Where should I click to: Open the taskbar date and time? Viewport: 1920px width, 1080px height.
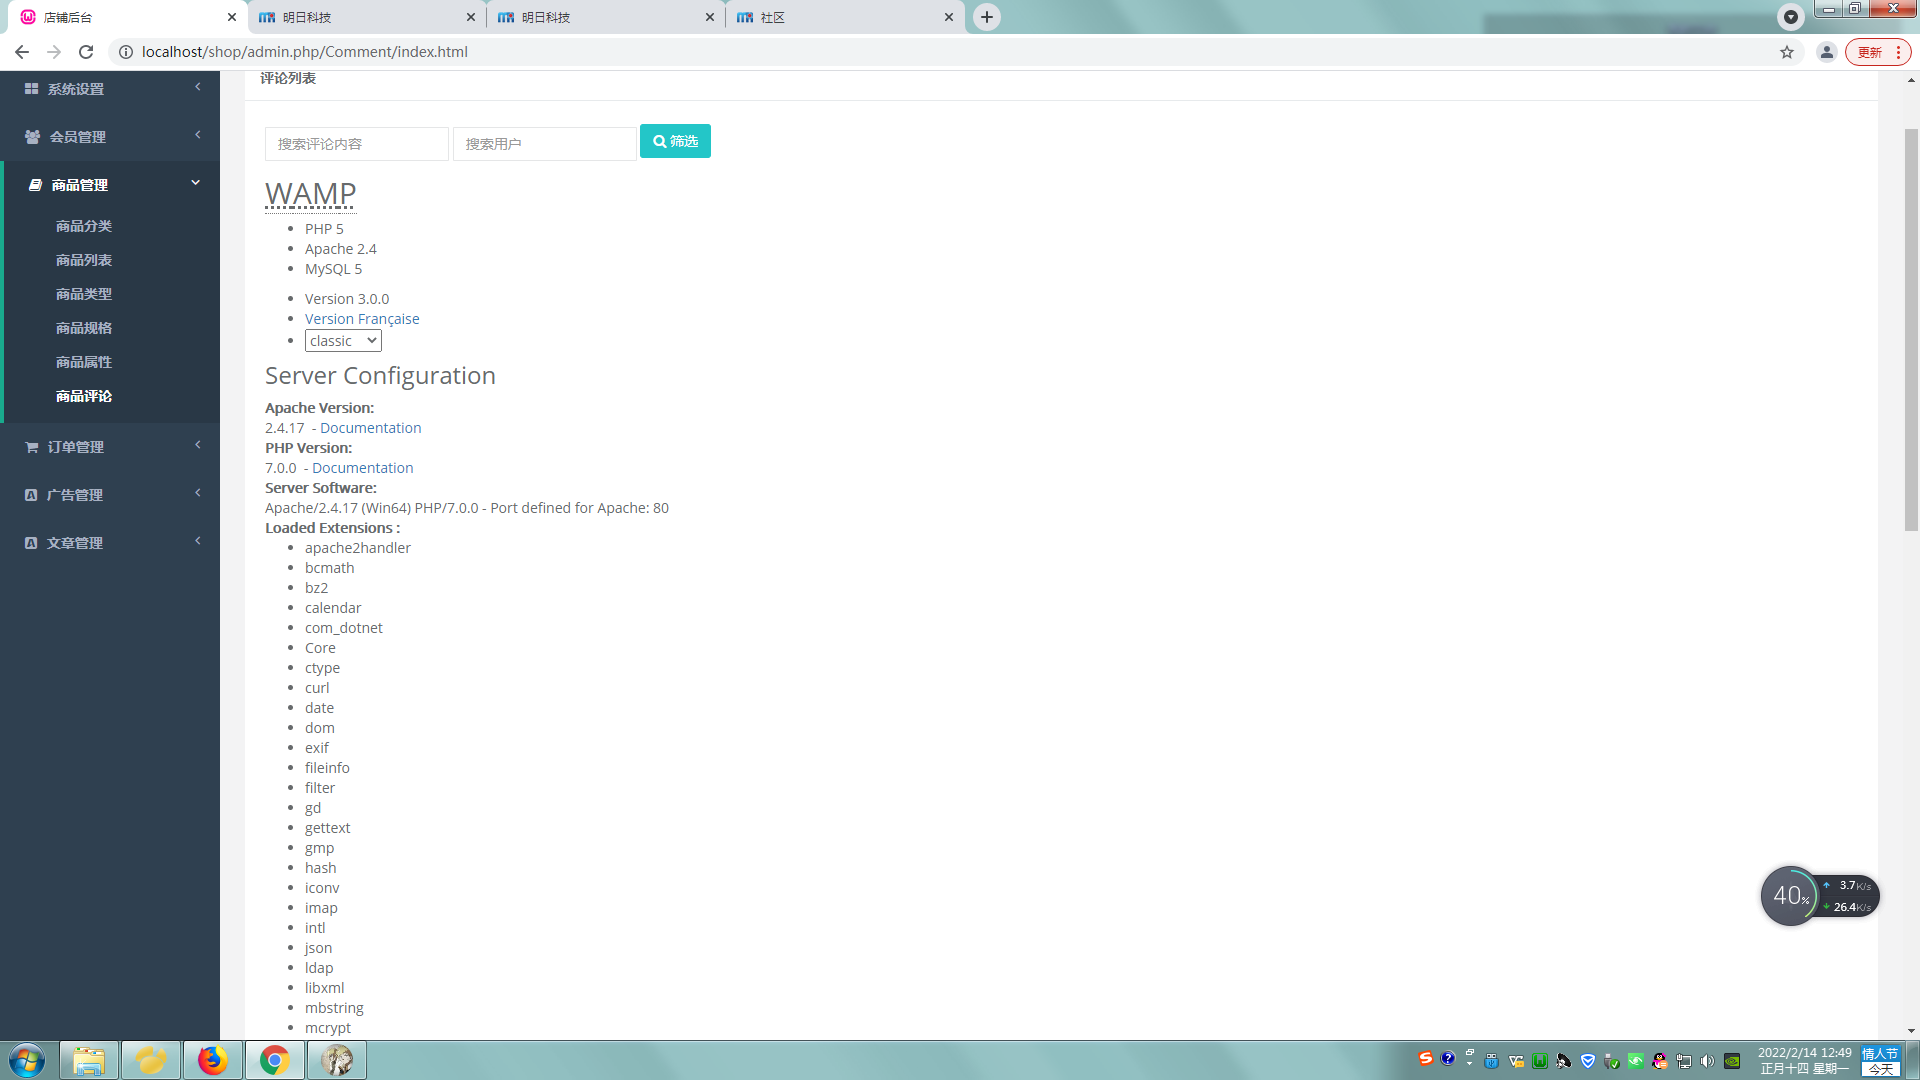[x=1804, y=1060]
